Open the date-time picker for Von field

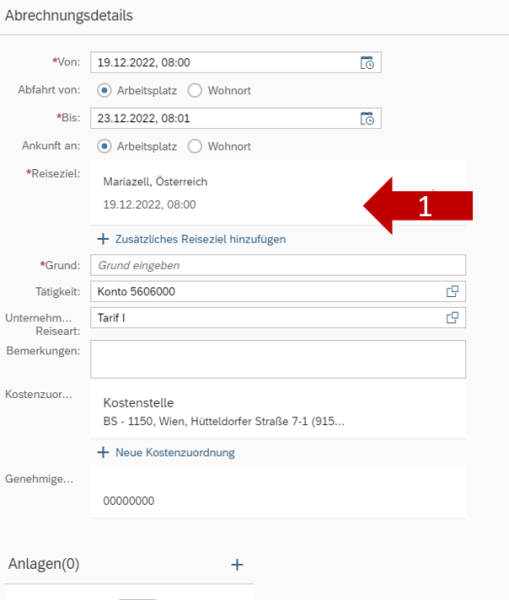(367, 62)
